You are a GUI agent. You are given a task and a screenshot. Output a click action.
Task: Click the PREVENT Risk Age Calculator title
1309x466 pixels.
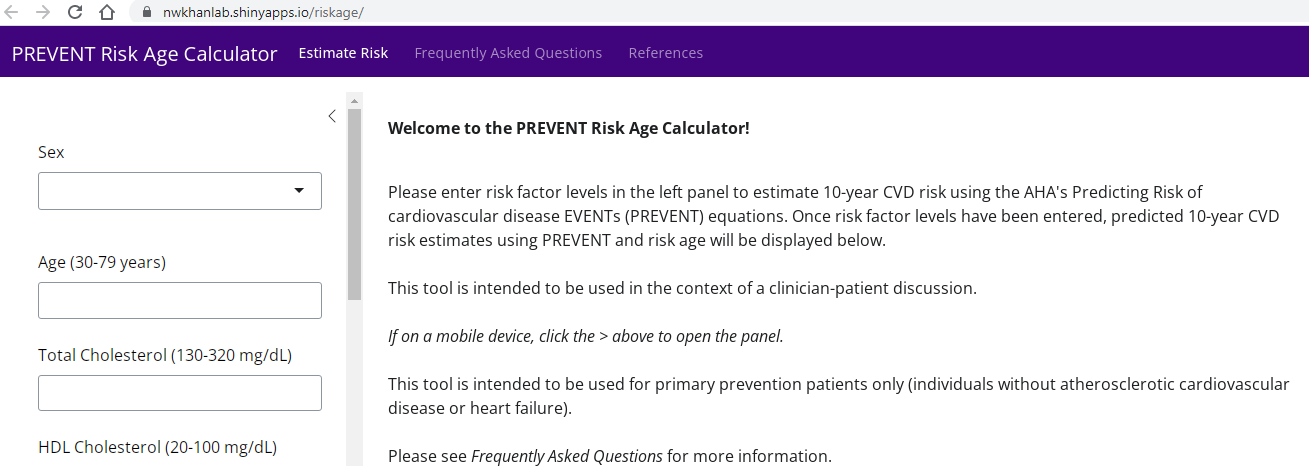pos(144,54)
